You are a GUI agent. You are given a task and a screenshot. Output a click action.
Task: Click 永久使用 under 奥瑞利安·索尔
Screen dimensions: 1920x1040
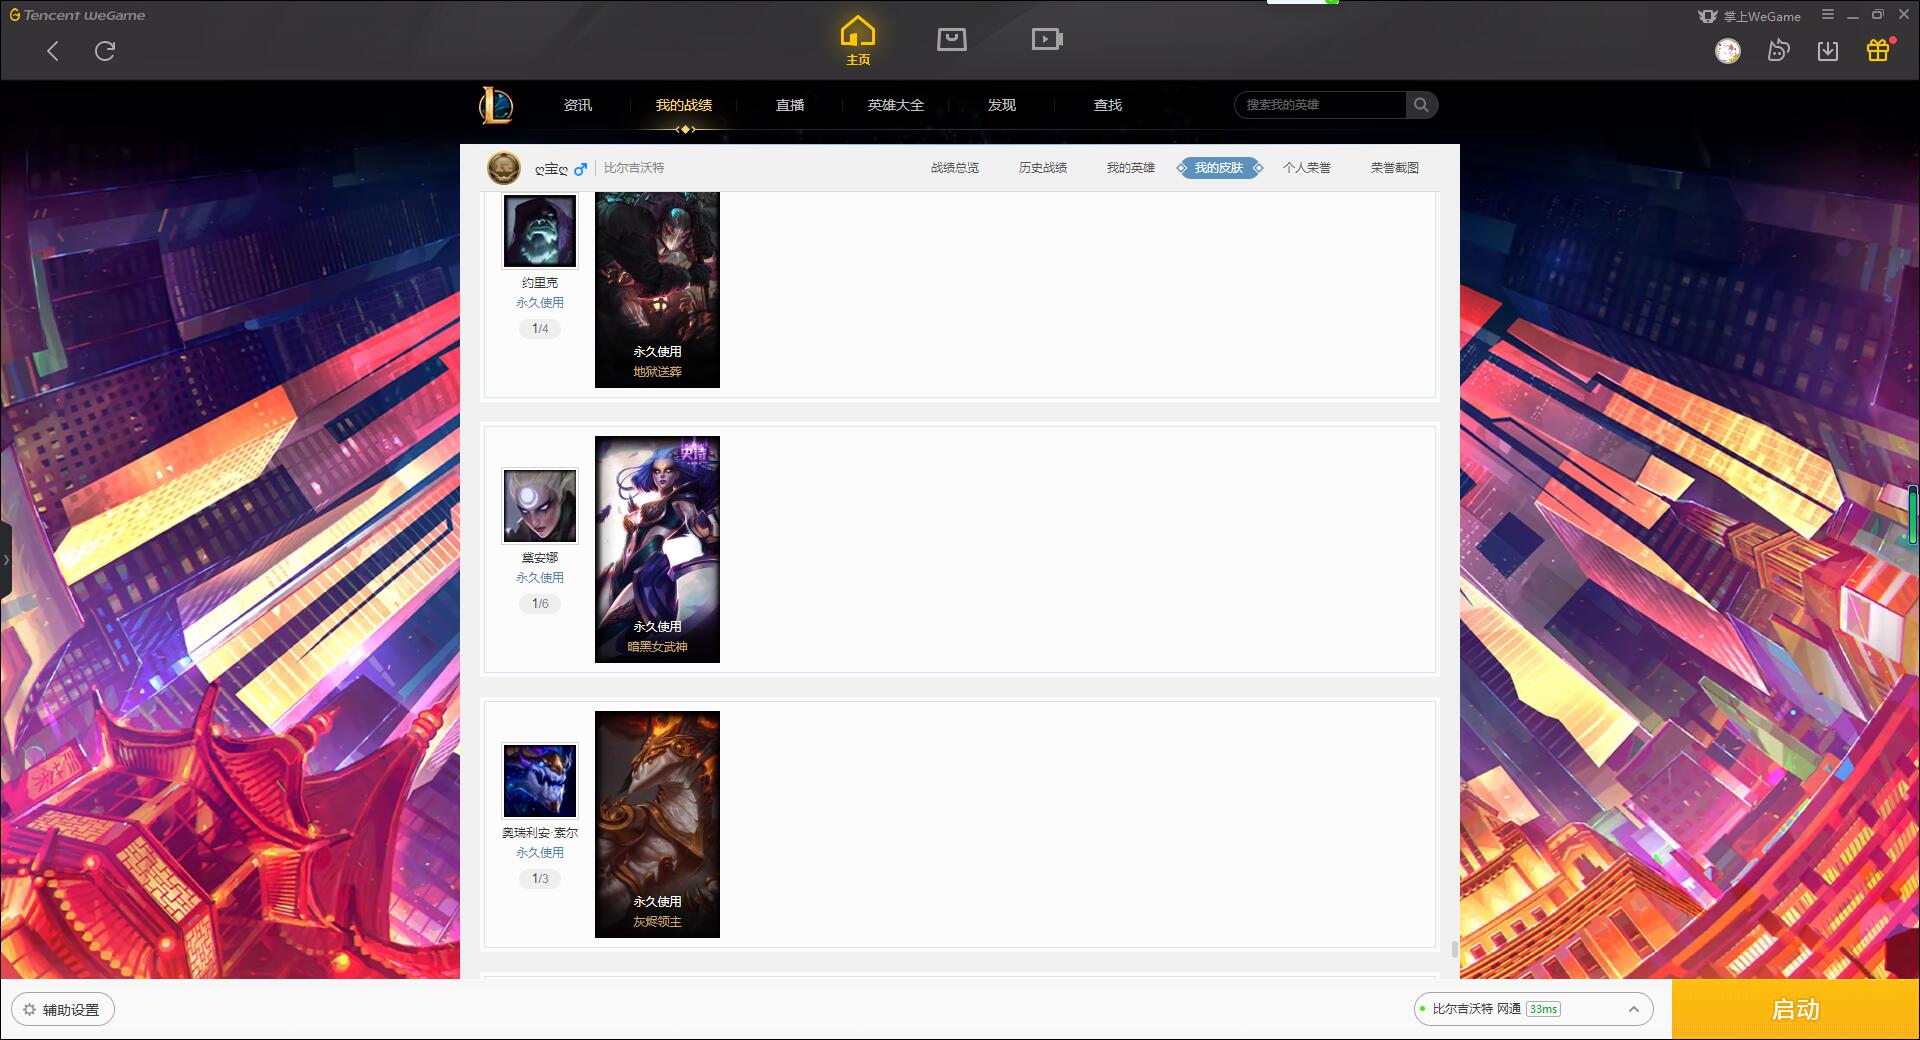[540, 853]
